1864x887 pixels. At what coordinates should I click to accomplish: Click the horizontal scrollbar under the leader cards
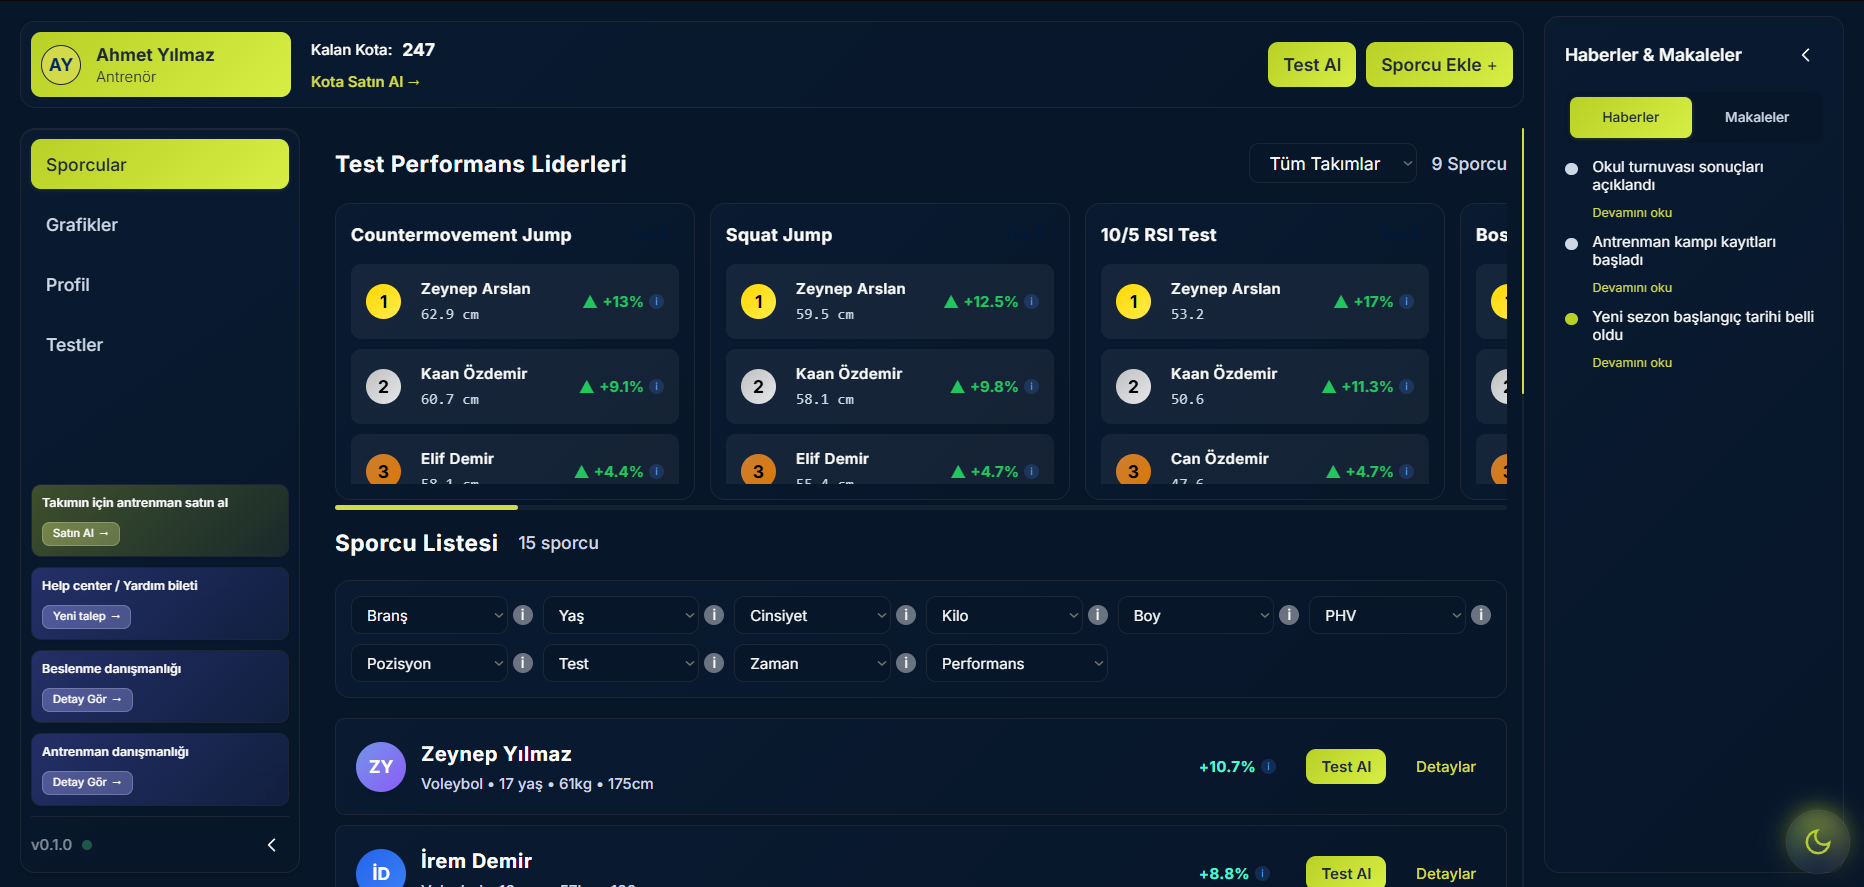click(427, 507)
